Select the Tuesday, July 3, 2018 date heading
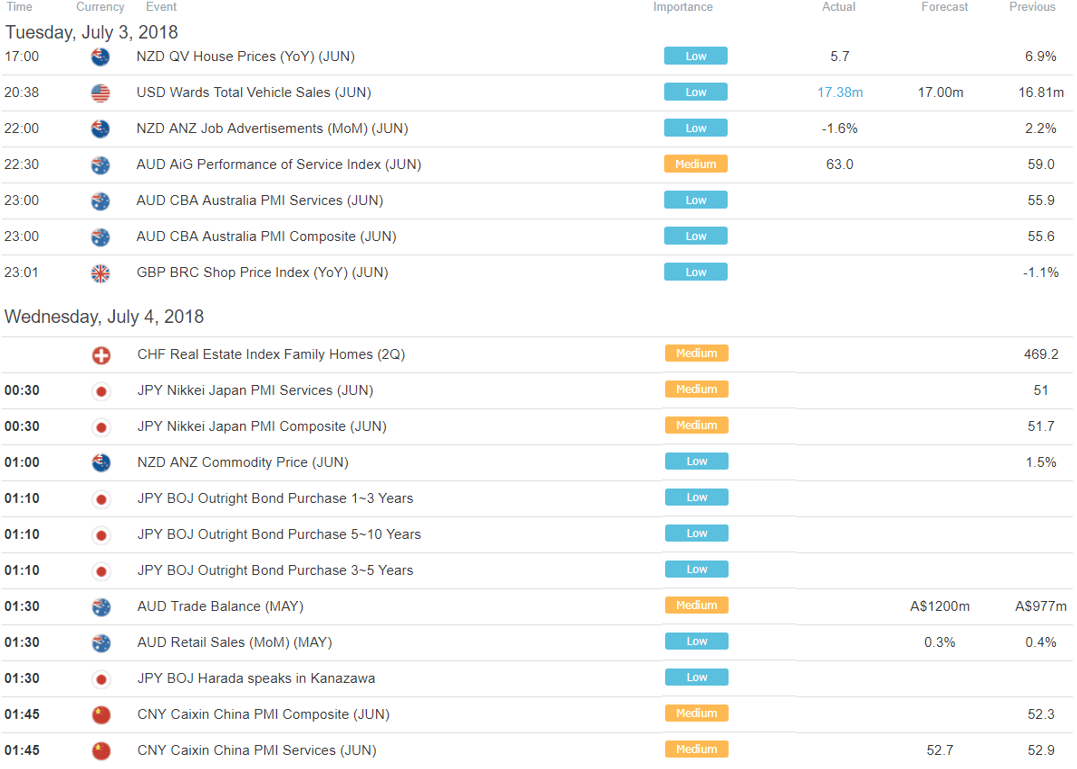Image resolution: width=1077 pixels, height=769 pixels. point(91,32)
